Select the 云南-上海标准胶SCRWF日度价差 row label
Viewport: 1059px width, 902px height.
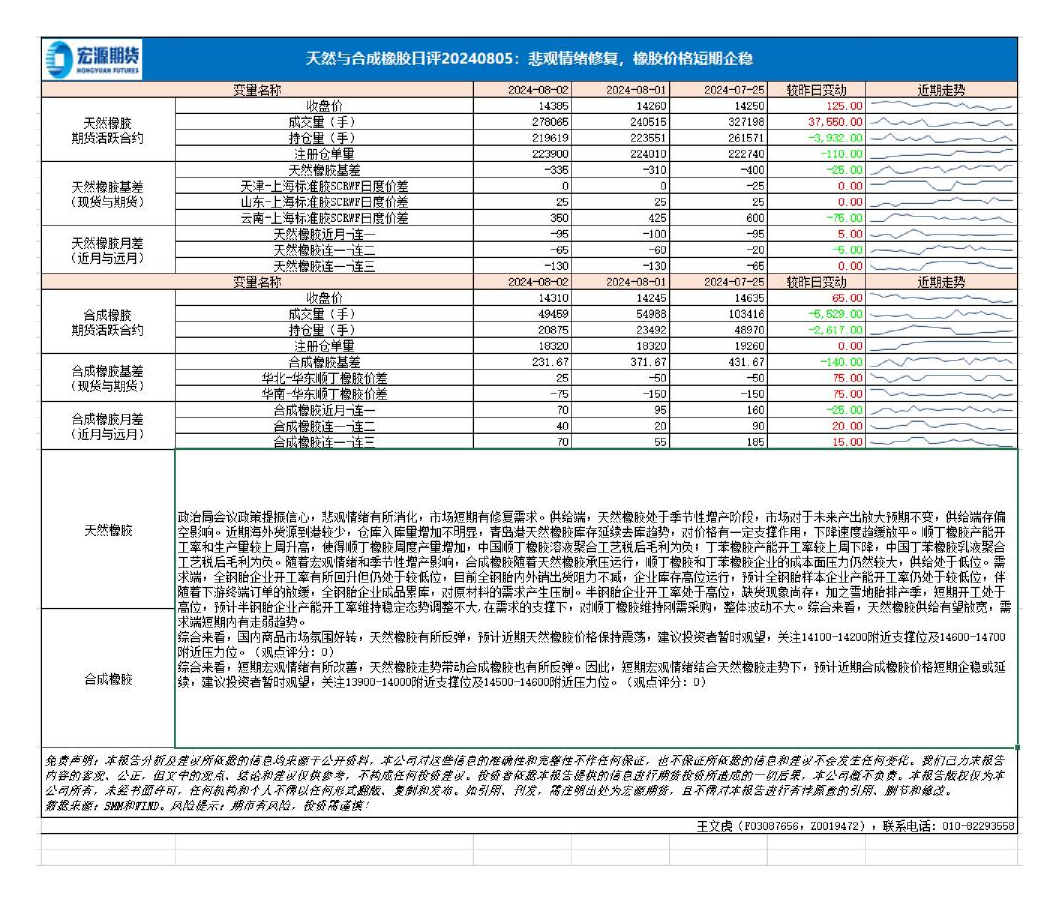click(x=324, y=218)
